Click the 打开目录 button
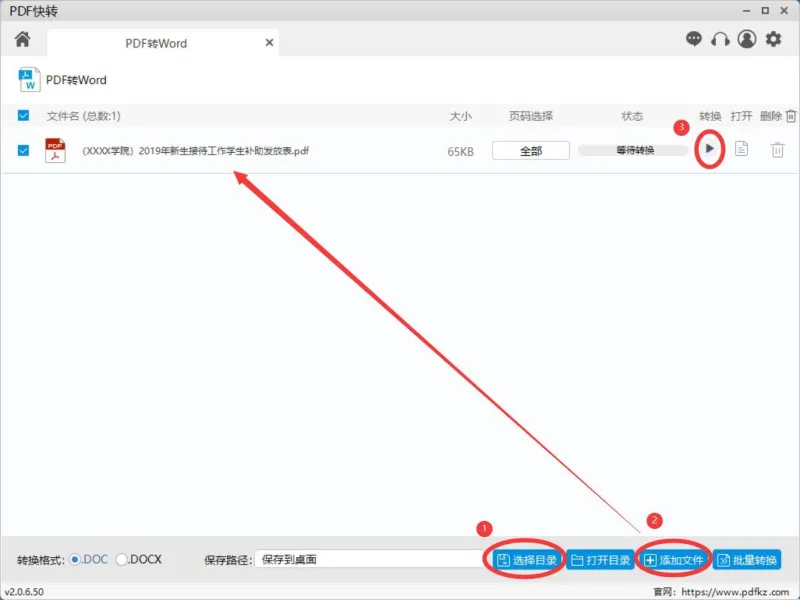The width and height of the screenshot is (800, 600). coord(600,560)
